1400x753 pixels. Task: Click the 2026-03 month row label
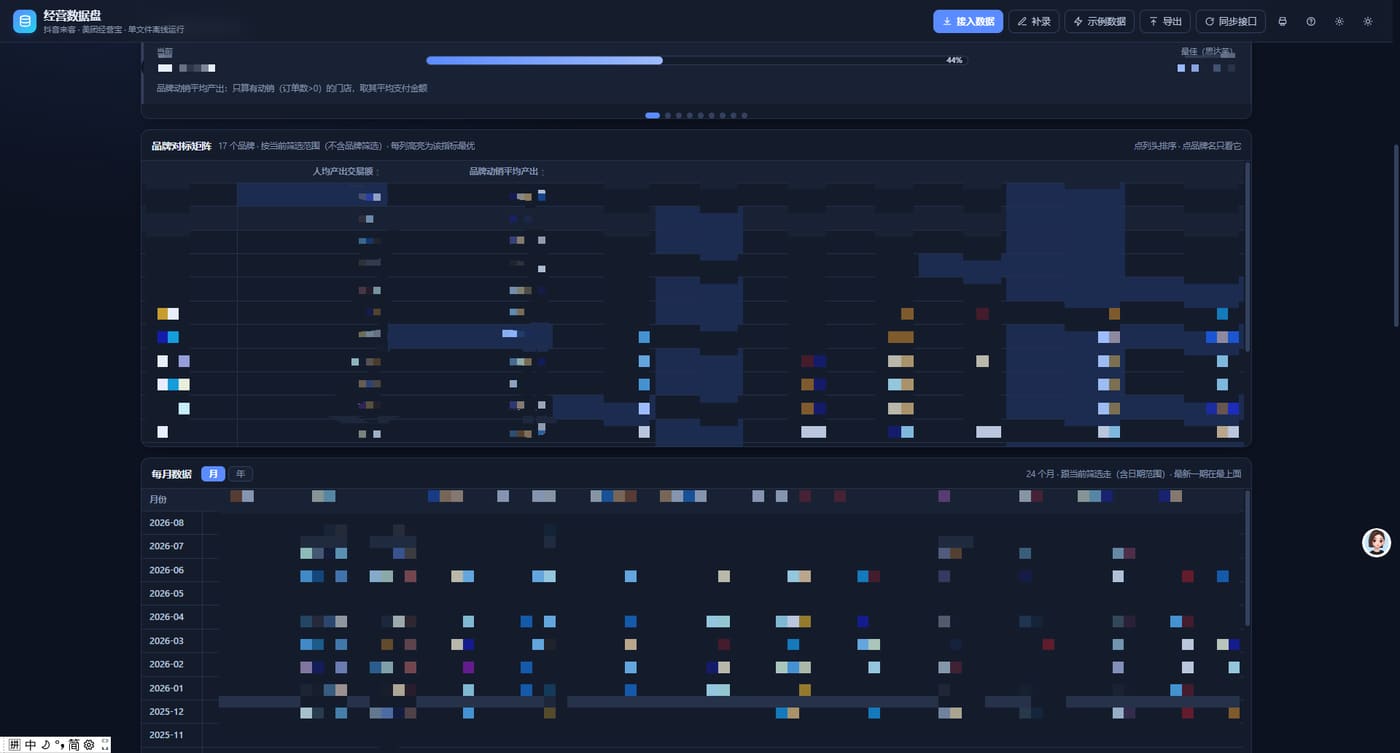[167, 641]
